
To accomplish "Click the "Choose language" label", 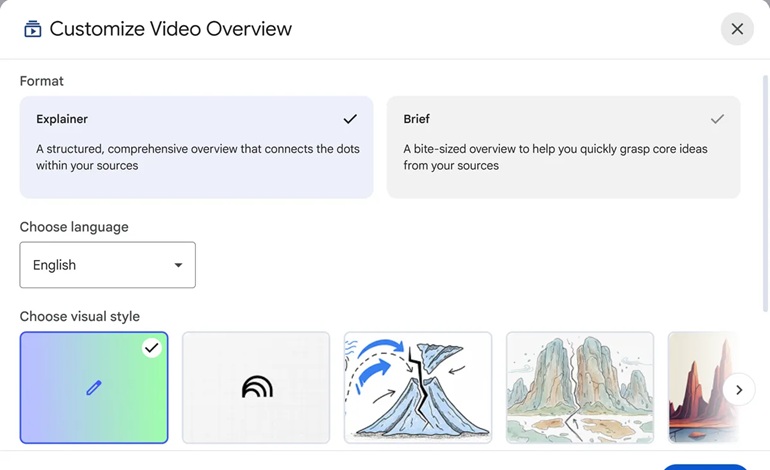I will (74, 227).
